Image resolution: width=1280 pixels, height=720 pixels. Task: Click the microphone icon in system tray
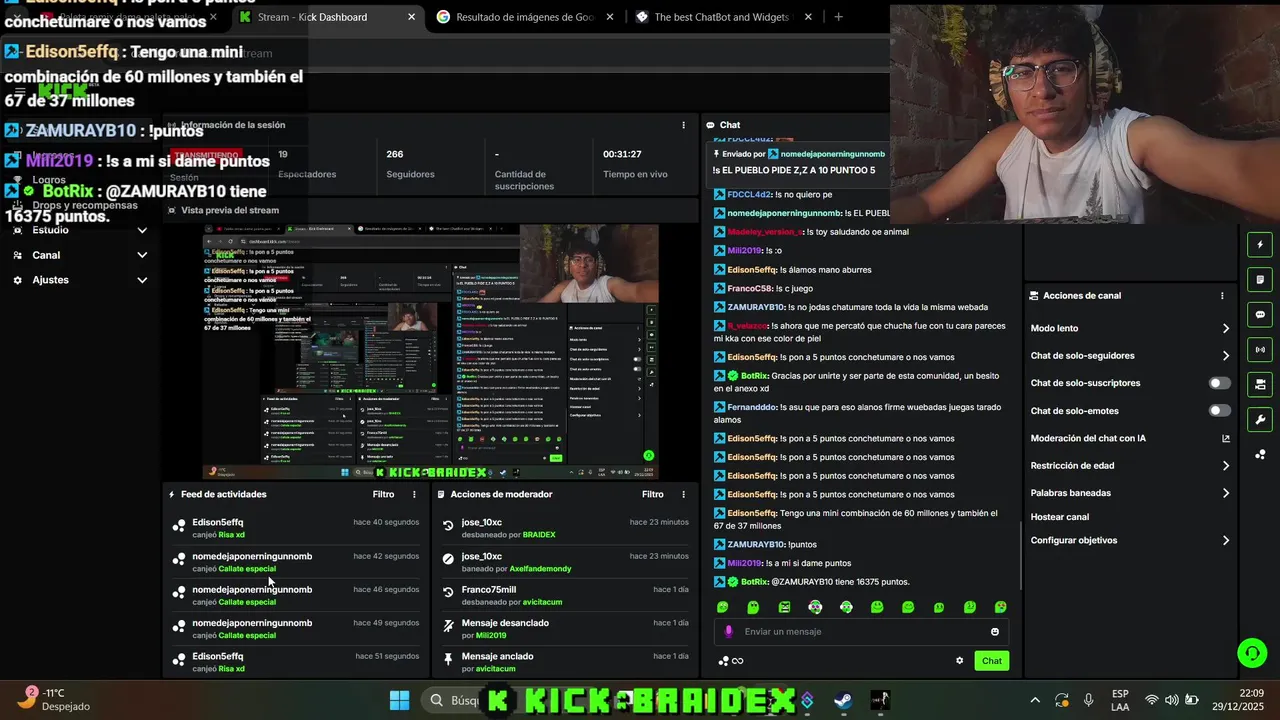pos(1088,700)
